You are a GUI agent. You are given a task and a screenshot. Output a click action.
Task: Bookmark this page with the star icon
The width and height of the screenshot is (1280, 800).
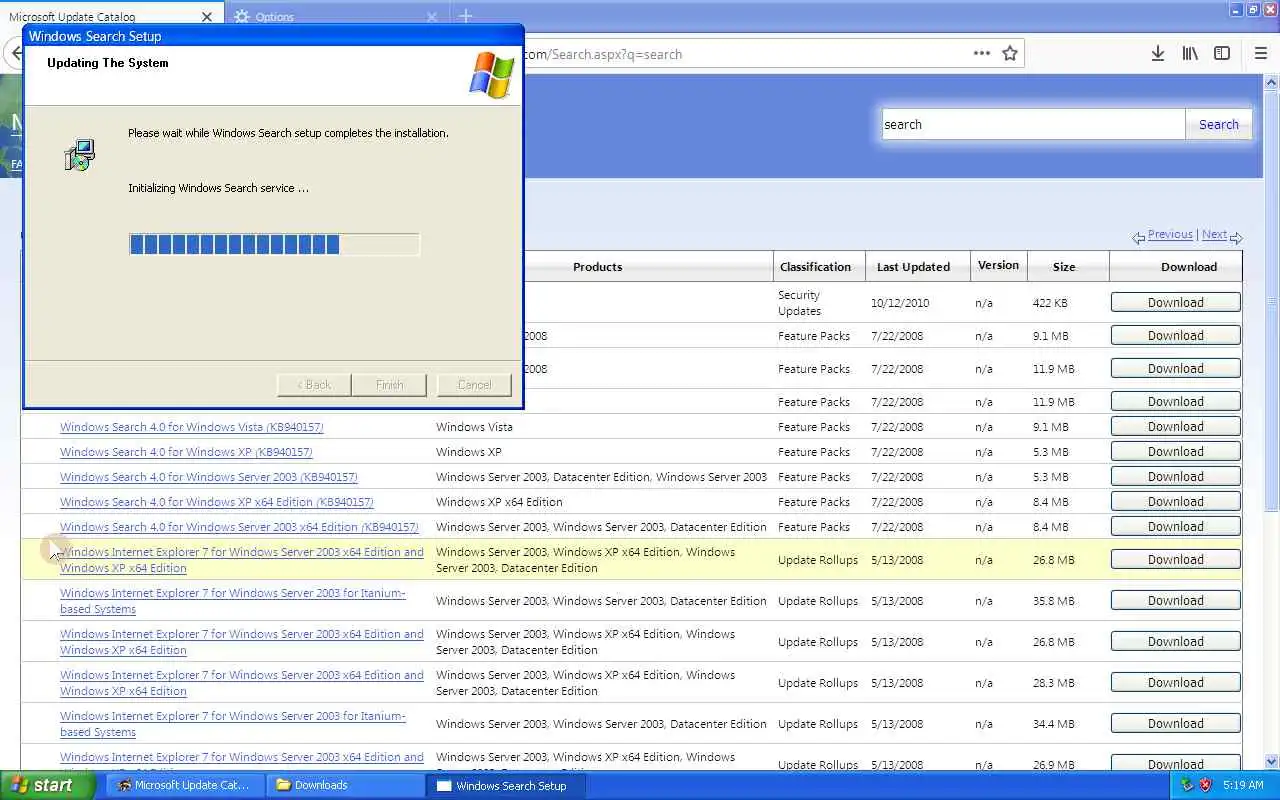click(1010, 54)
